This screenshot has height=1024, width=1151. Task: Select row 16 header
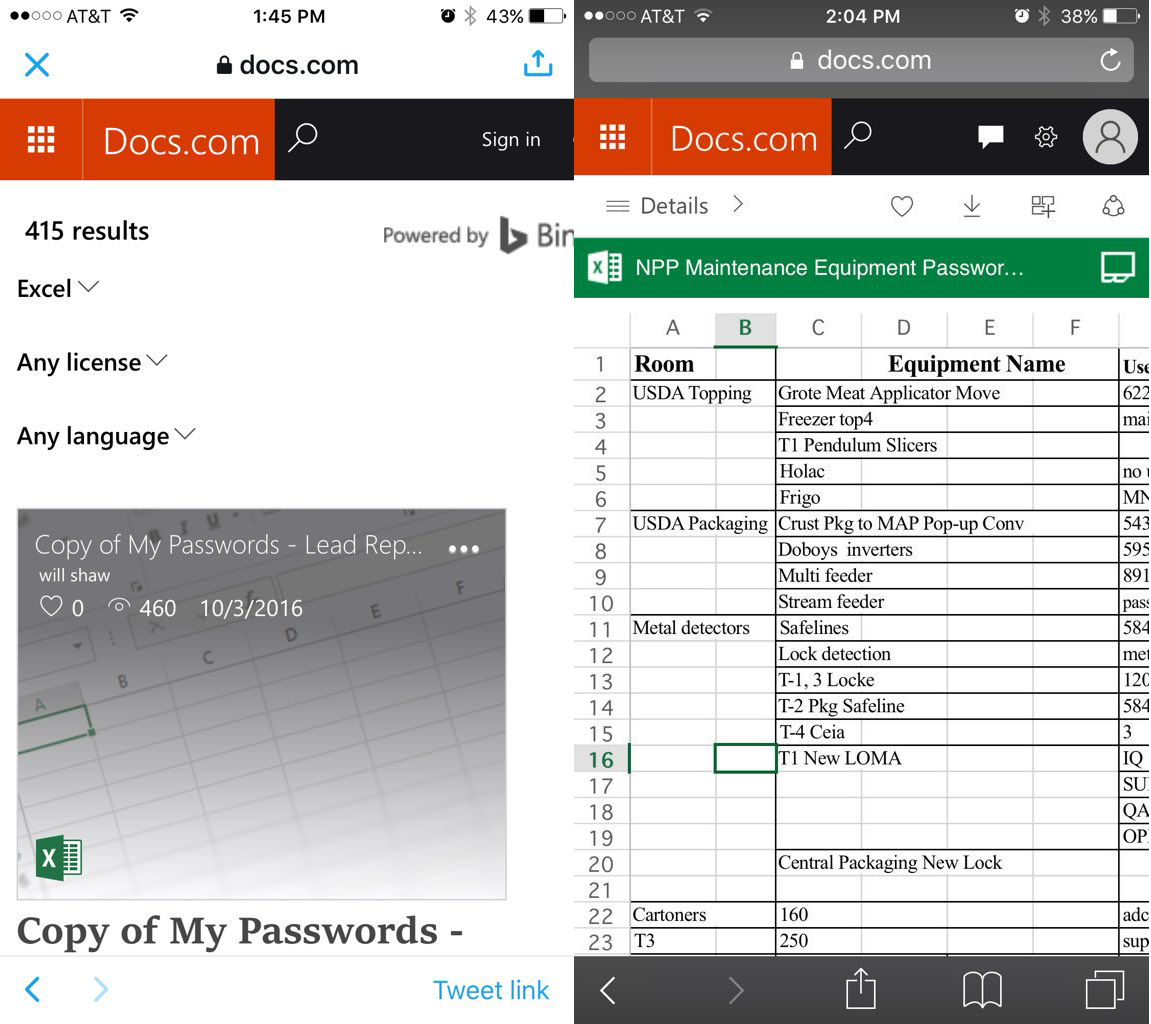[x=601, y=759]
